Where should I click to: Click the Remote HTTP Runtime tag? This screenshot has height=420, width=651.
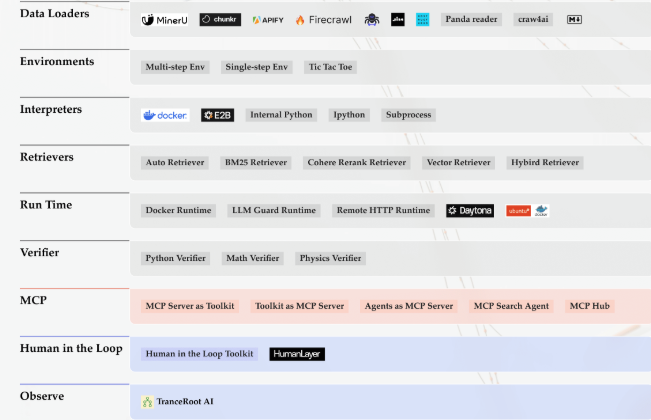(x=383, y=210)
